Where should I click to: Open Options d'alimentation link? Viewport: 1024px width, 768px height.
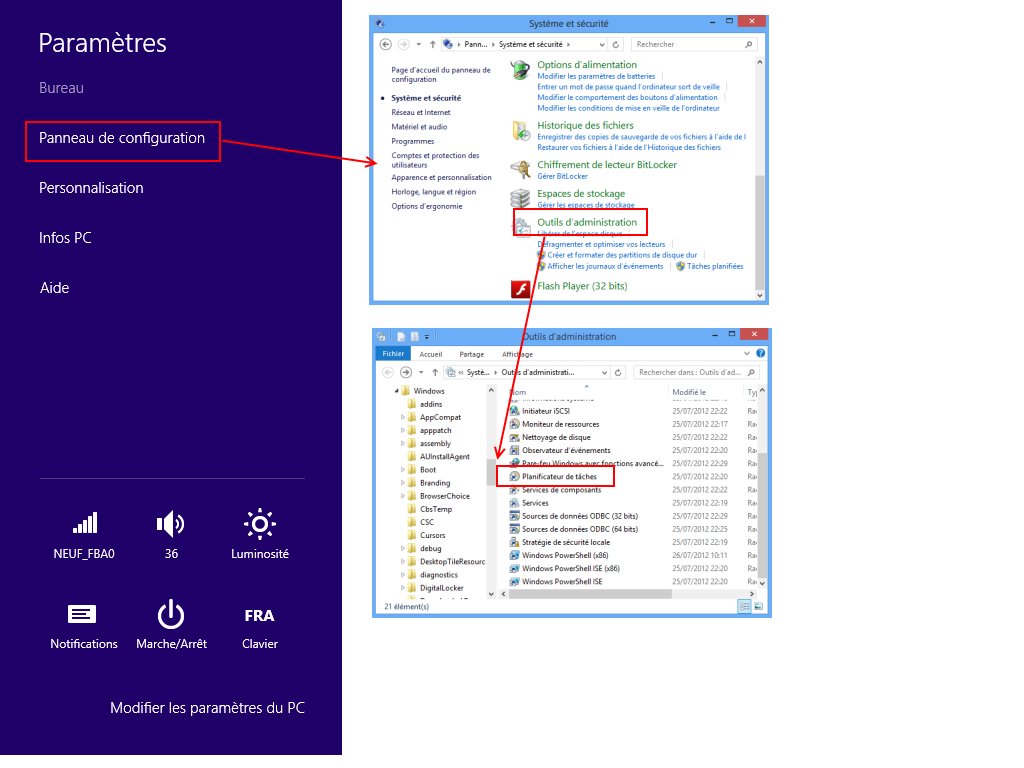[x=586, y=65]
